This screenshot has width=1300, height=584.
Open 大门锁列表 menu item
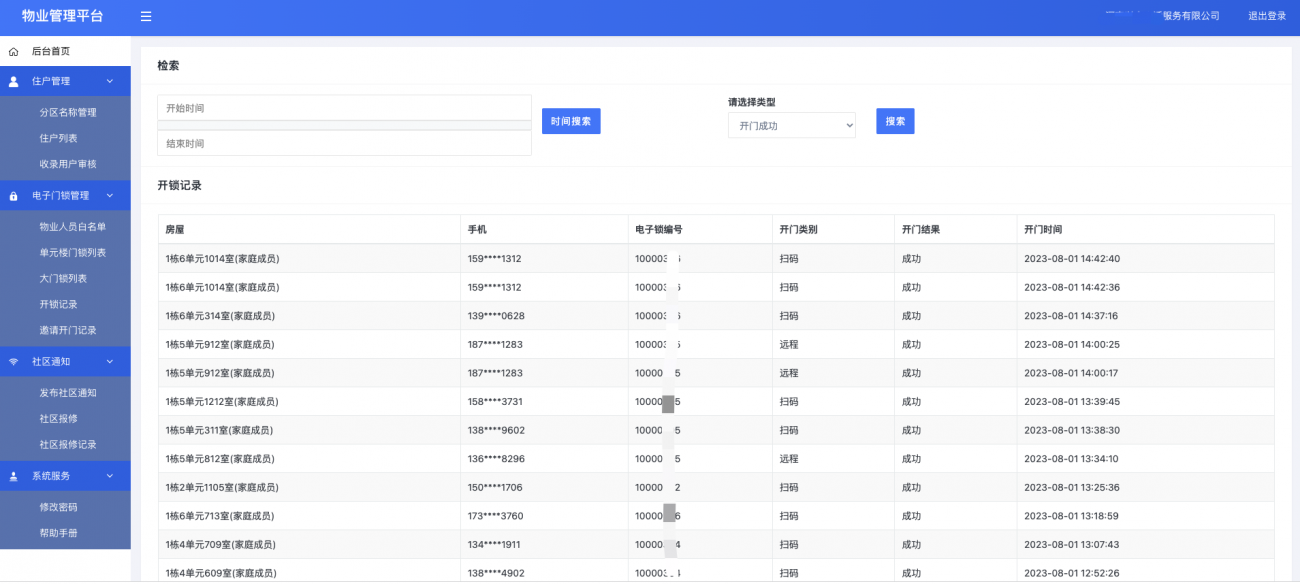click(65, 278)
